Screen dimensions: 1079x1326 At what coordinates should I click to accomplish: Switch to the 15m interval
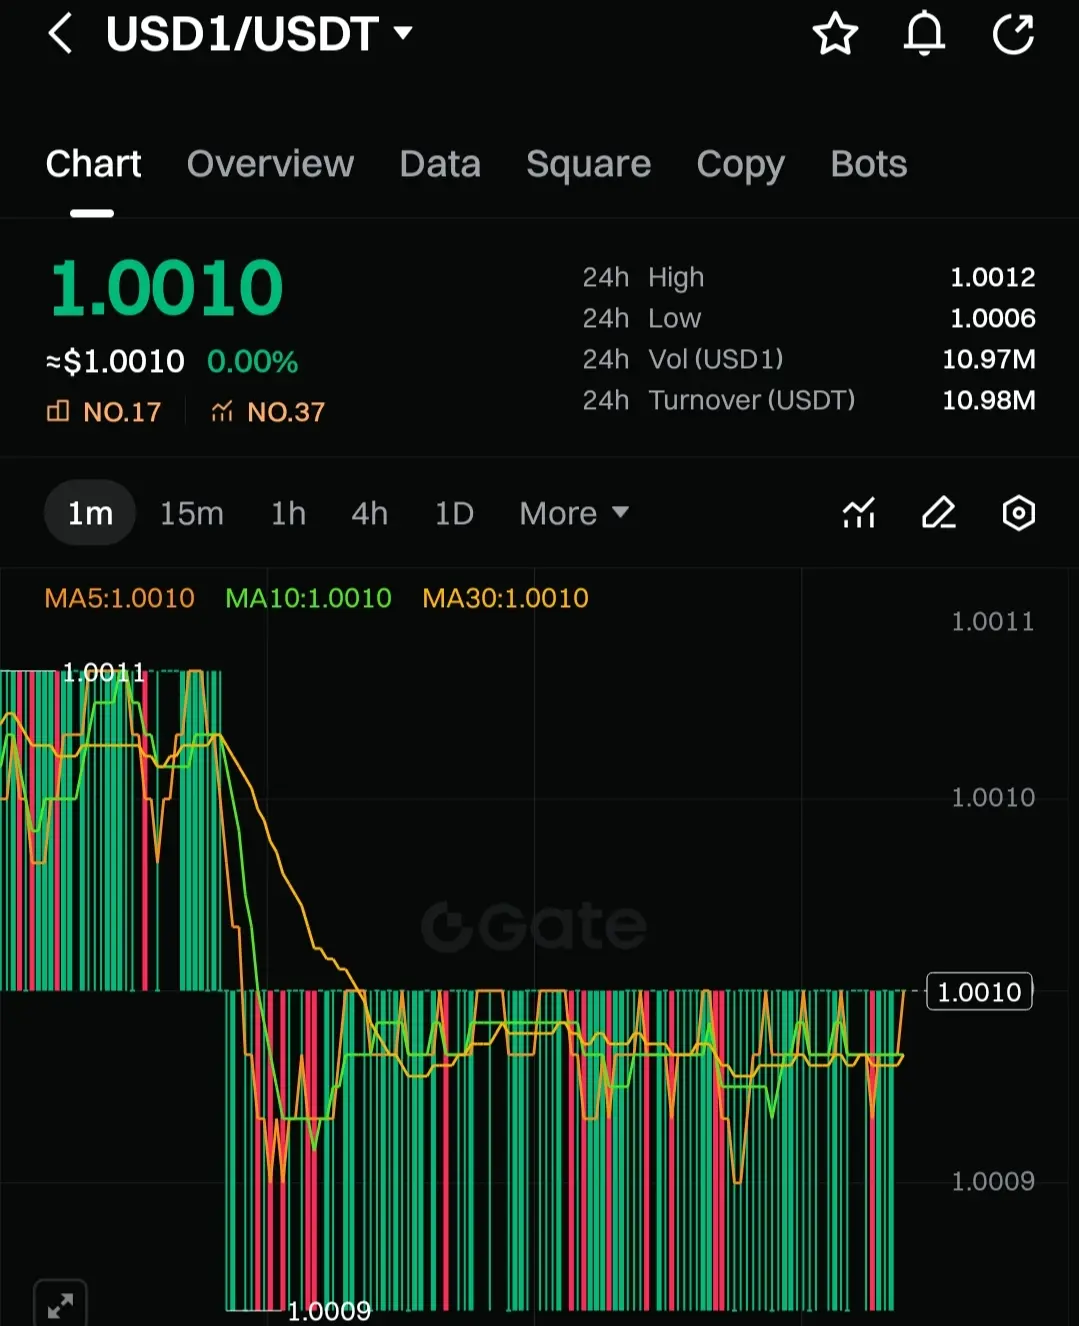point(192,513)
